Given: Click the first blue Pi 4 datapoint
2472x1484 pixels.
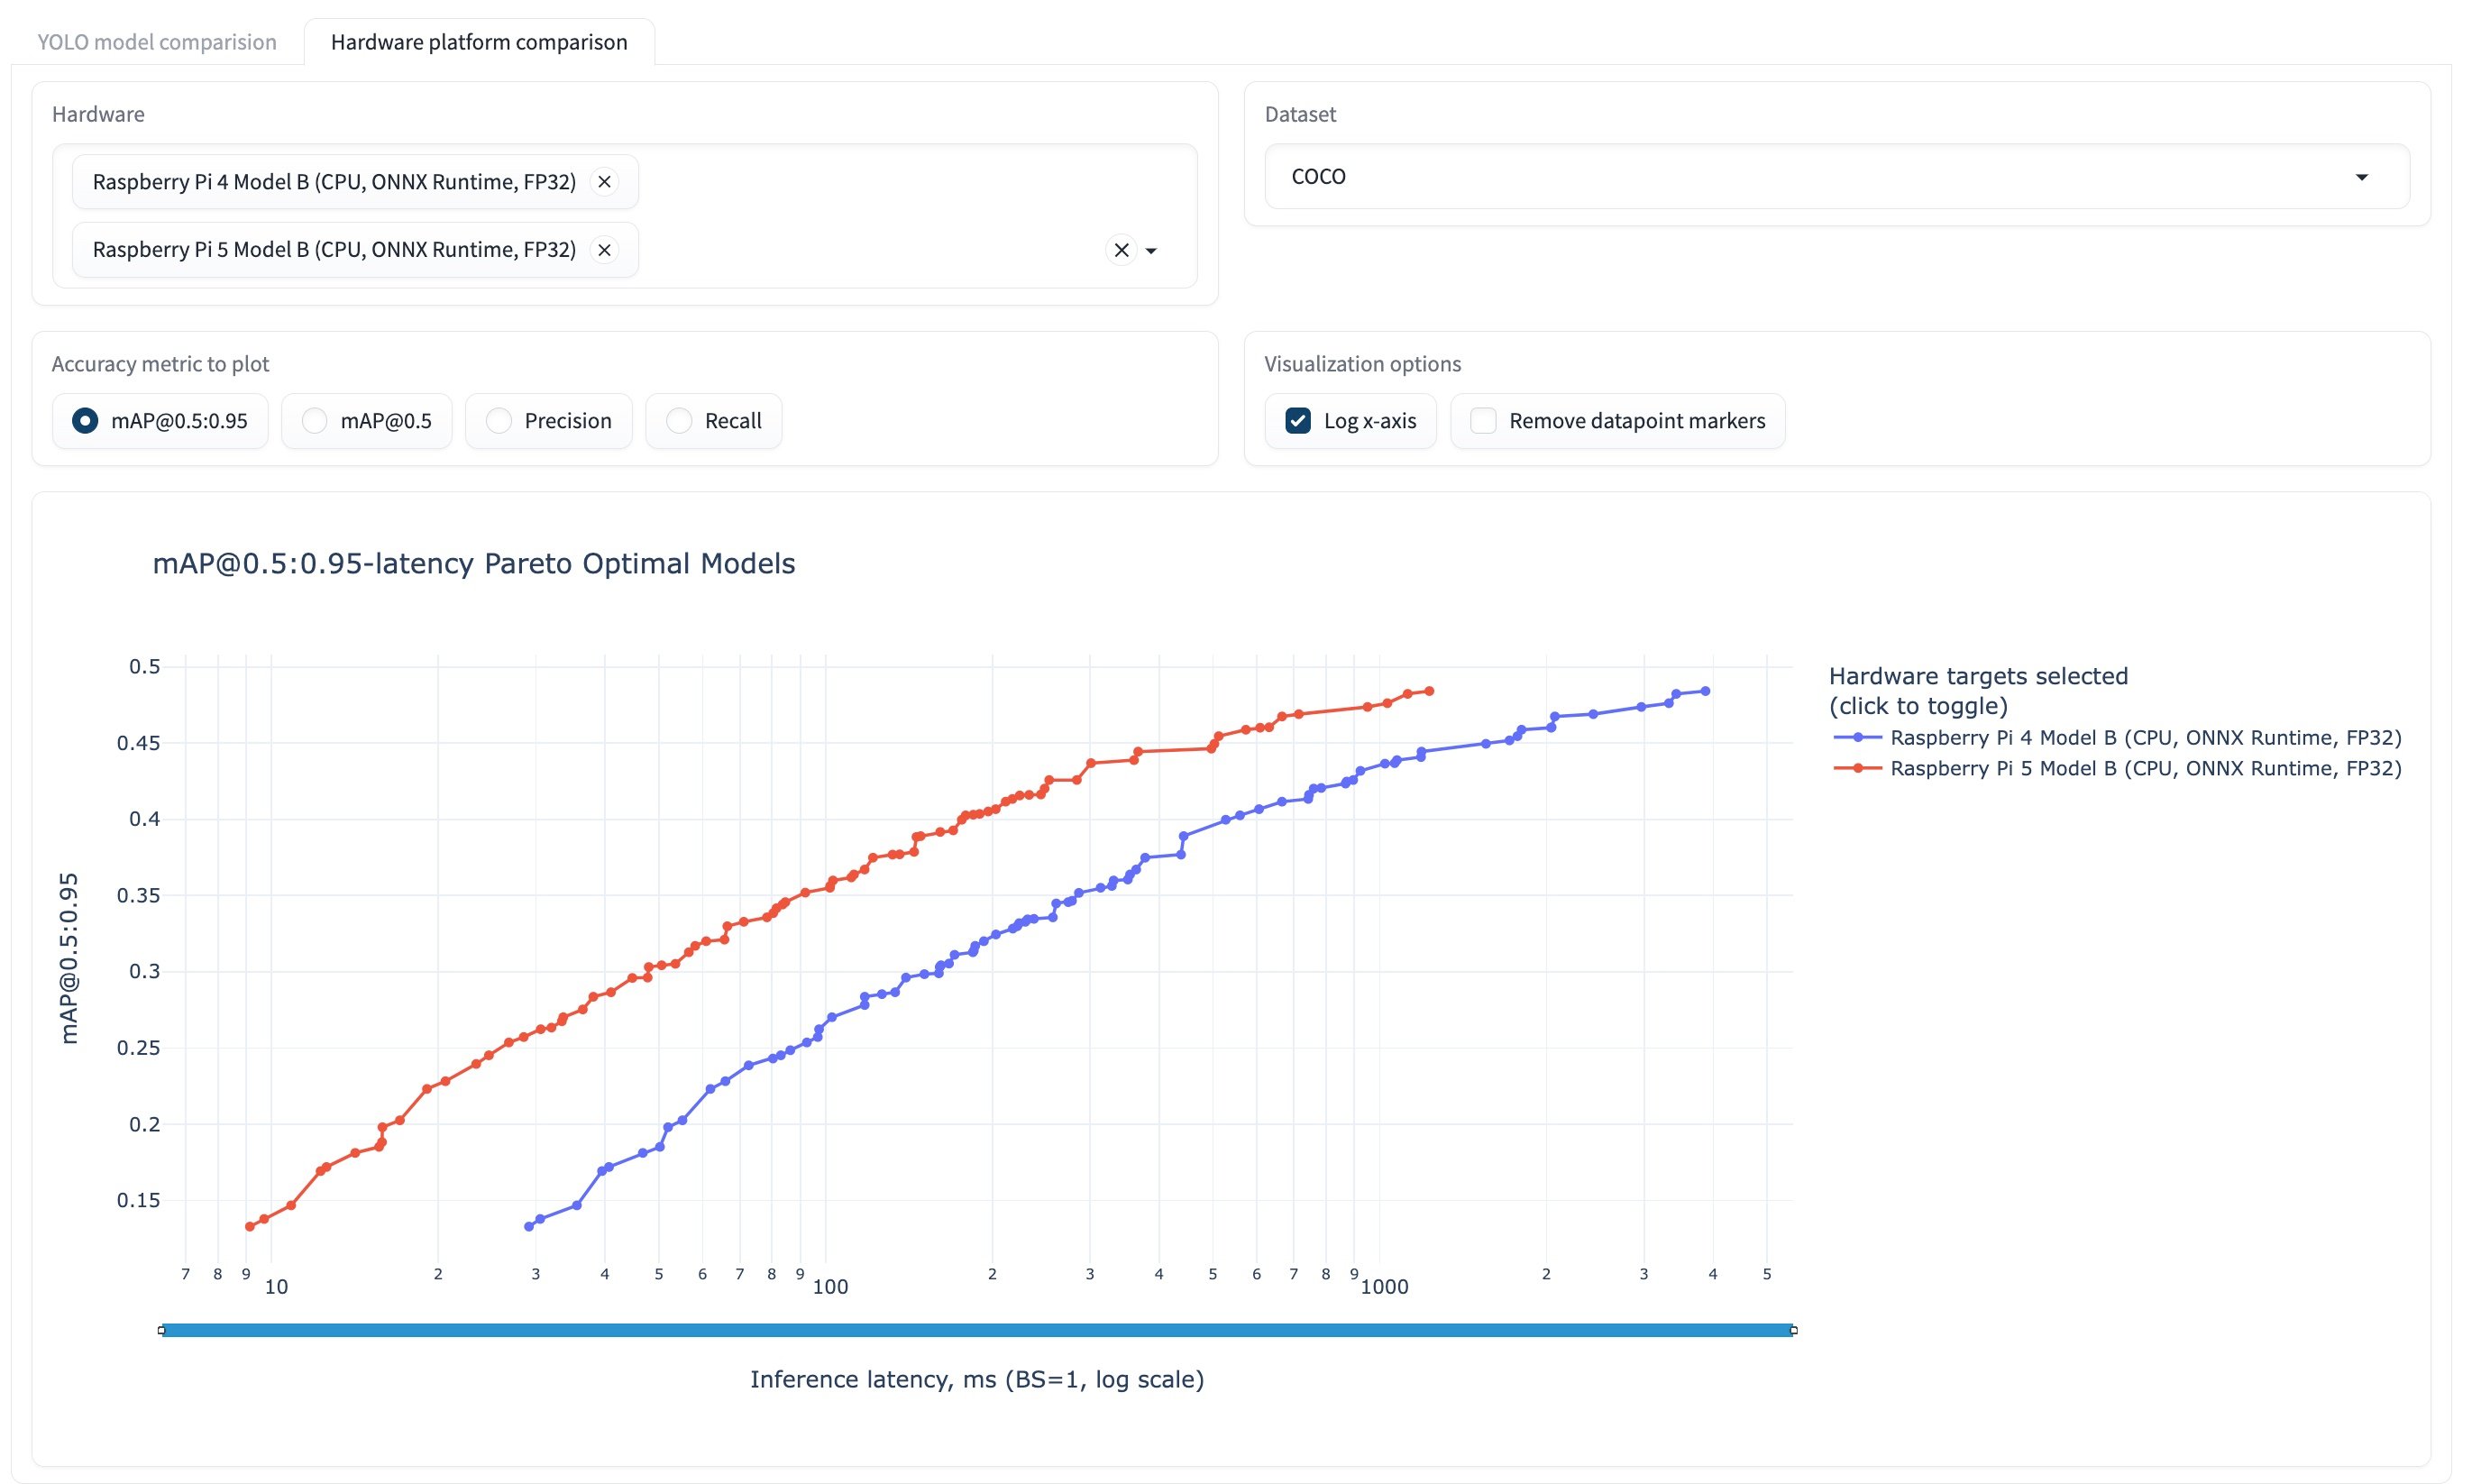Looking at the screenshot, I should coord(529,1227).
